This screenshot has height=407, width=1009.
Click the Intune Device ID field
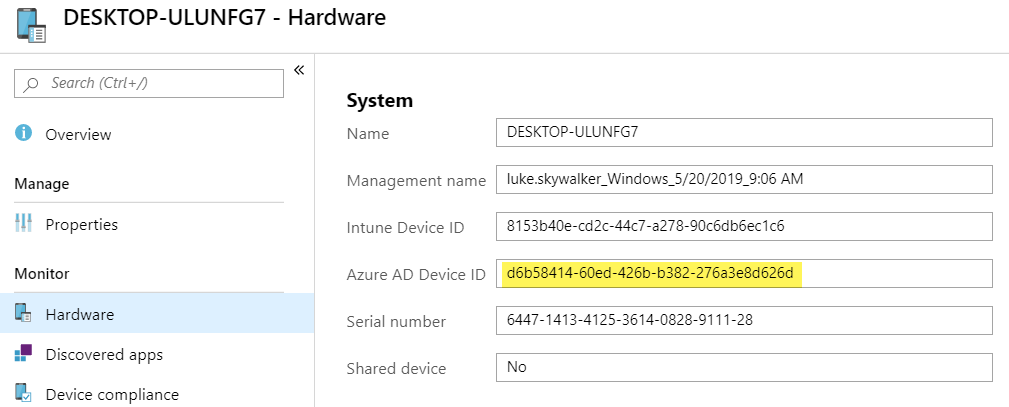(743, 226)
